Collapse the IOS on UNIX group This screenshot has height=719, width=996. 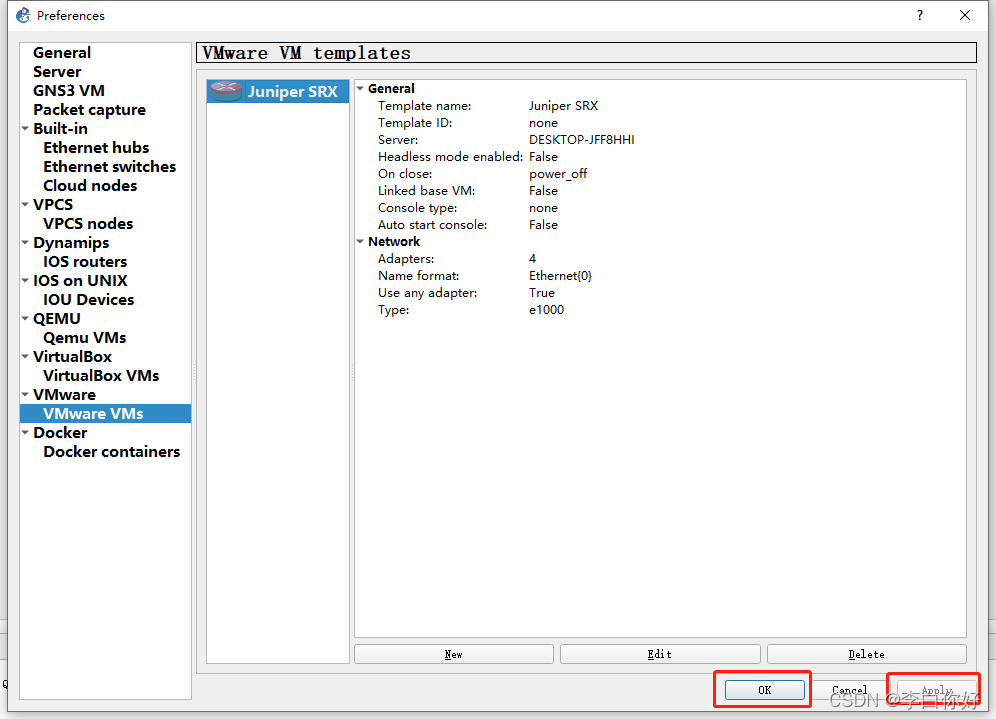click(x=25, y=280)
